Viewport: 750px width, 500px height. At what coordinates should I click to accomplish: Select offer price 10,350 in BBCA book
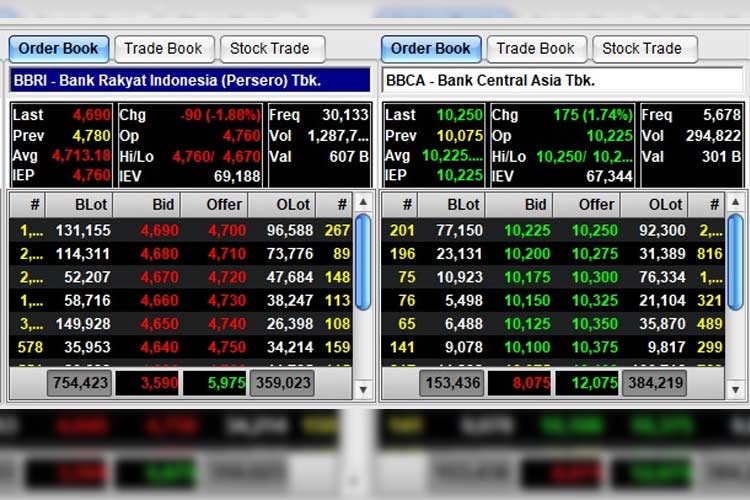595,324
